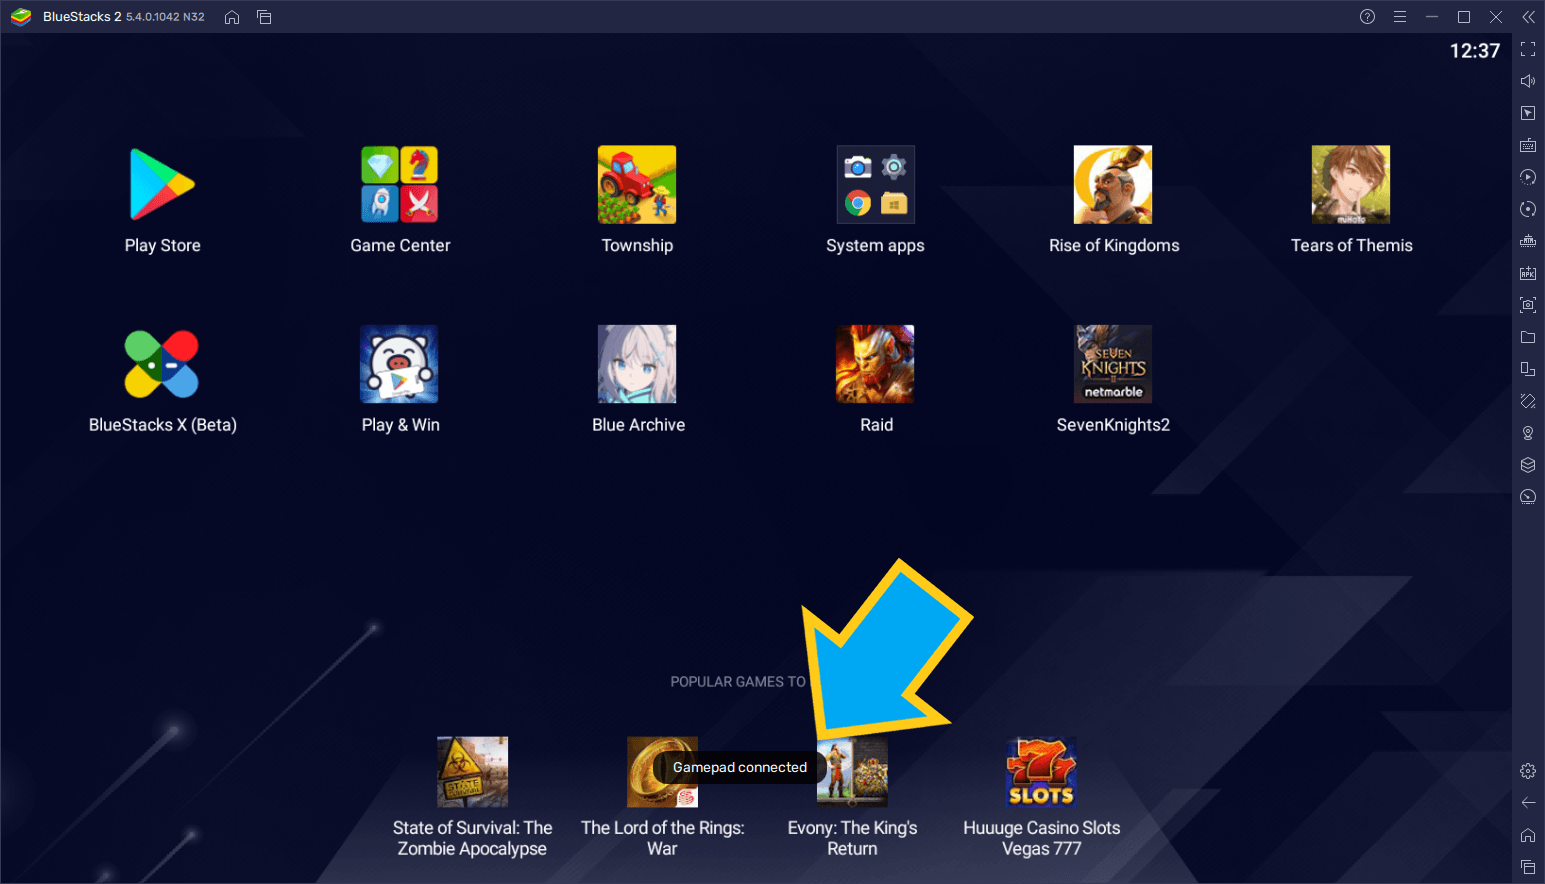The height and width of the screenshot is (884, 1545).
Task: Open the Play Store app
Action: pyautogui.click(x=162, y=185)
